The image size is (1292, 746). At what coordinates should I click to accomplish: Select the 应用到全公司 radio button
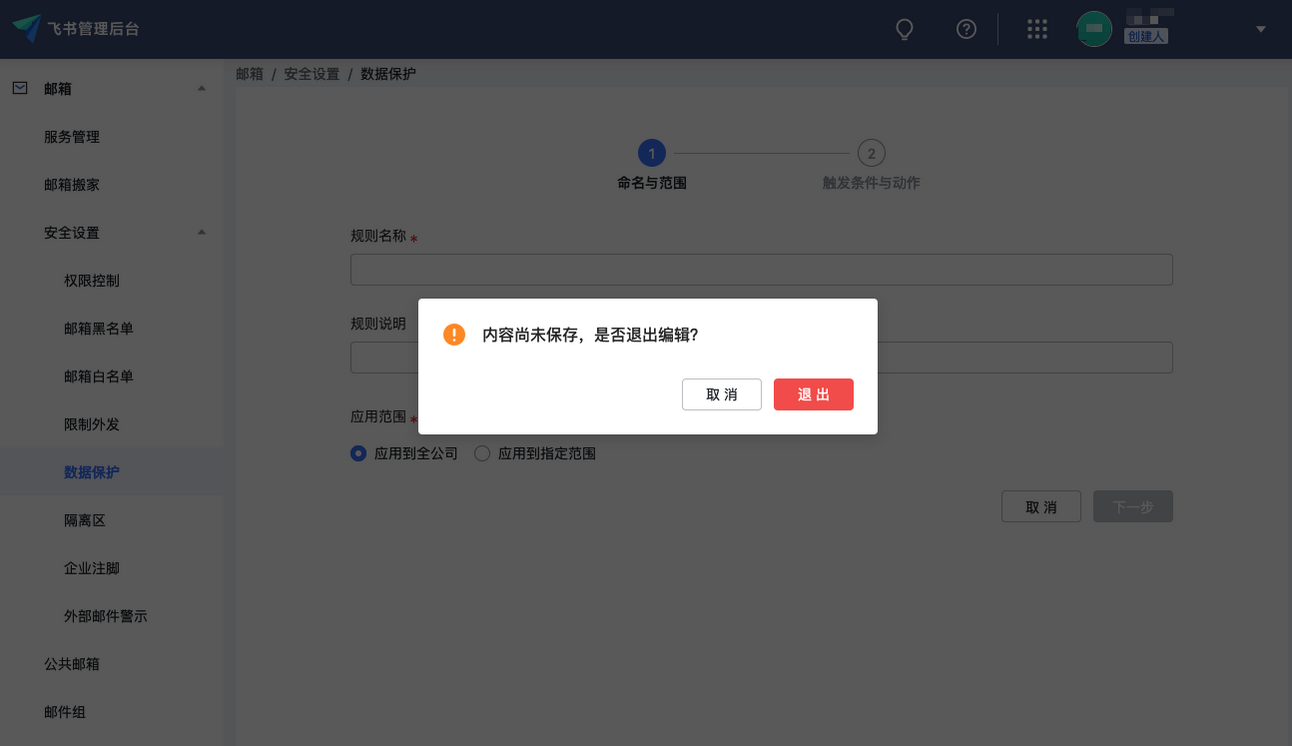tap(358, 453)
